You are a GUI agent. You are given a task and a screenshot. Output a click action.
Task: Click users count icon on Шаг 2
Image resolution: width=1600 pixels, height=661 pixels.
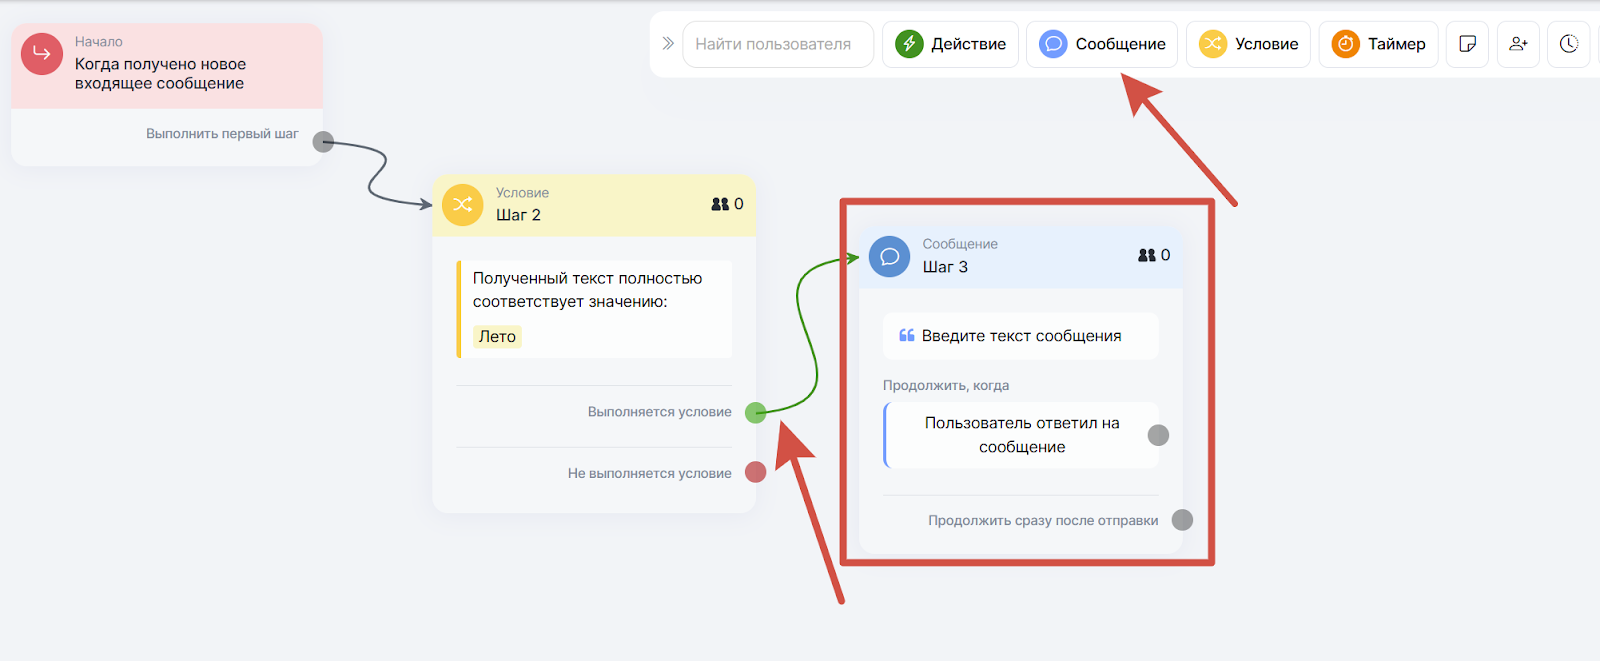pyautogui.click(x=720, y=204)
